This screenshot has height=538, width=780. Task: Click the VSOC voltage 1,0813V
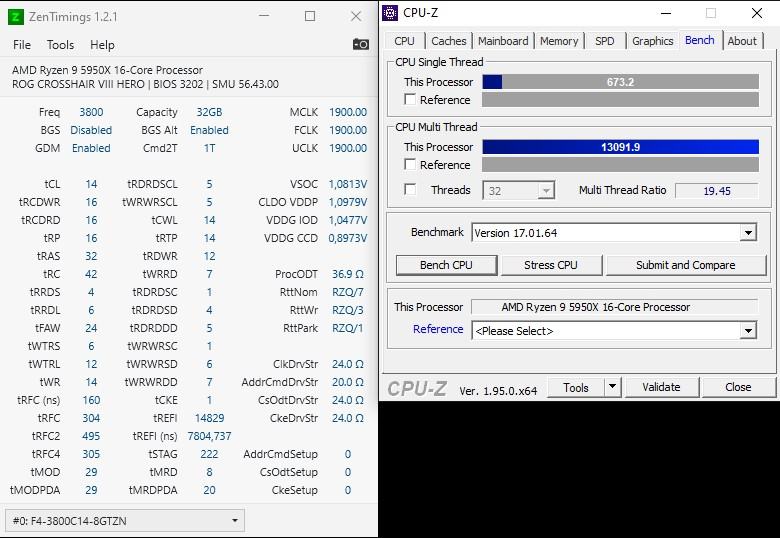coord(348,184)
